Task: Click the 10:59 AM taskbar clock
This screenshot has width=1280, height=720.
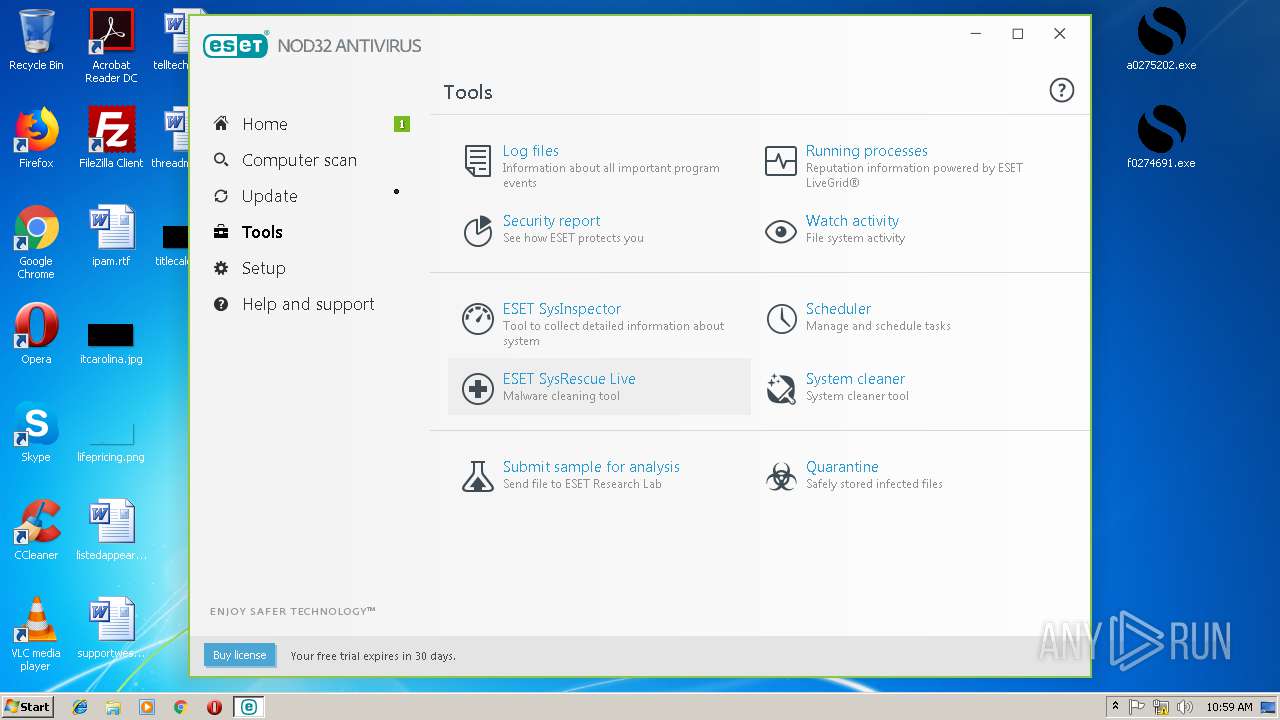Action: [x=1229, y=707]
